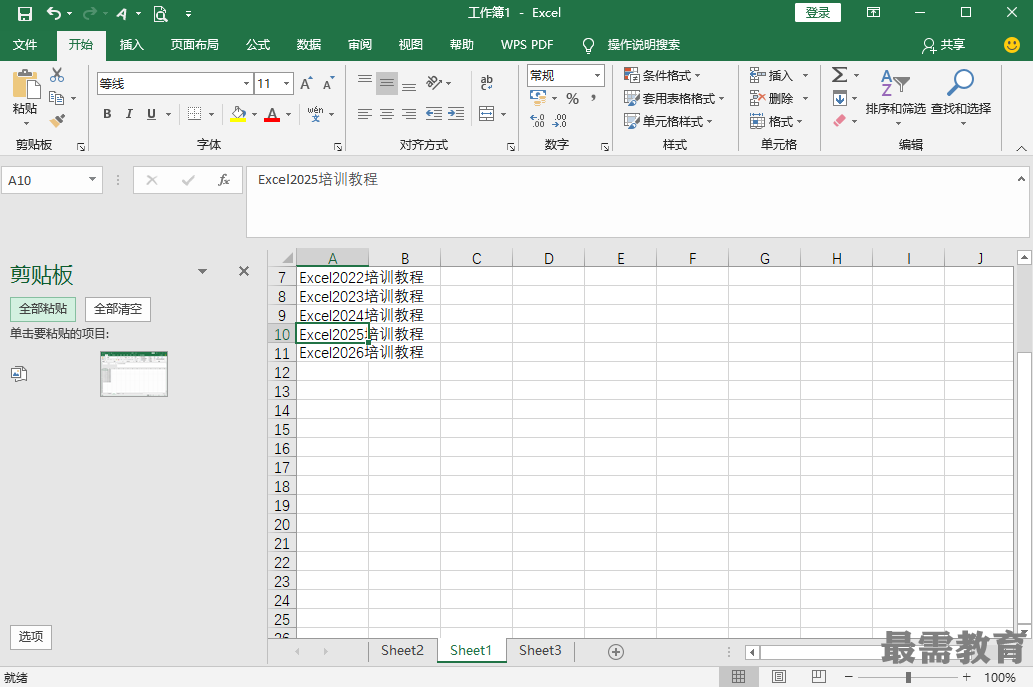Align text left
Viewport: 1033px width, 687px height.
(365, 114)
